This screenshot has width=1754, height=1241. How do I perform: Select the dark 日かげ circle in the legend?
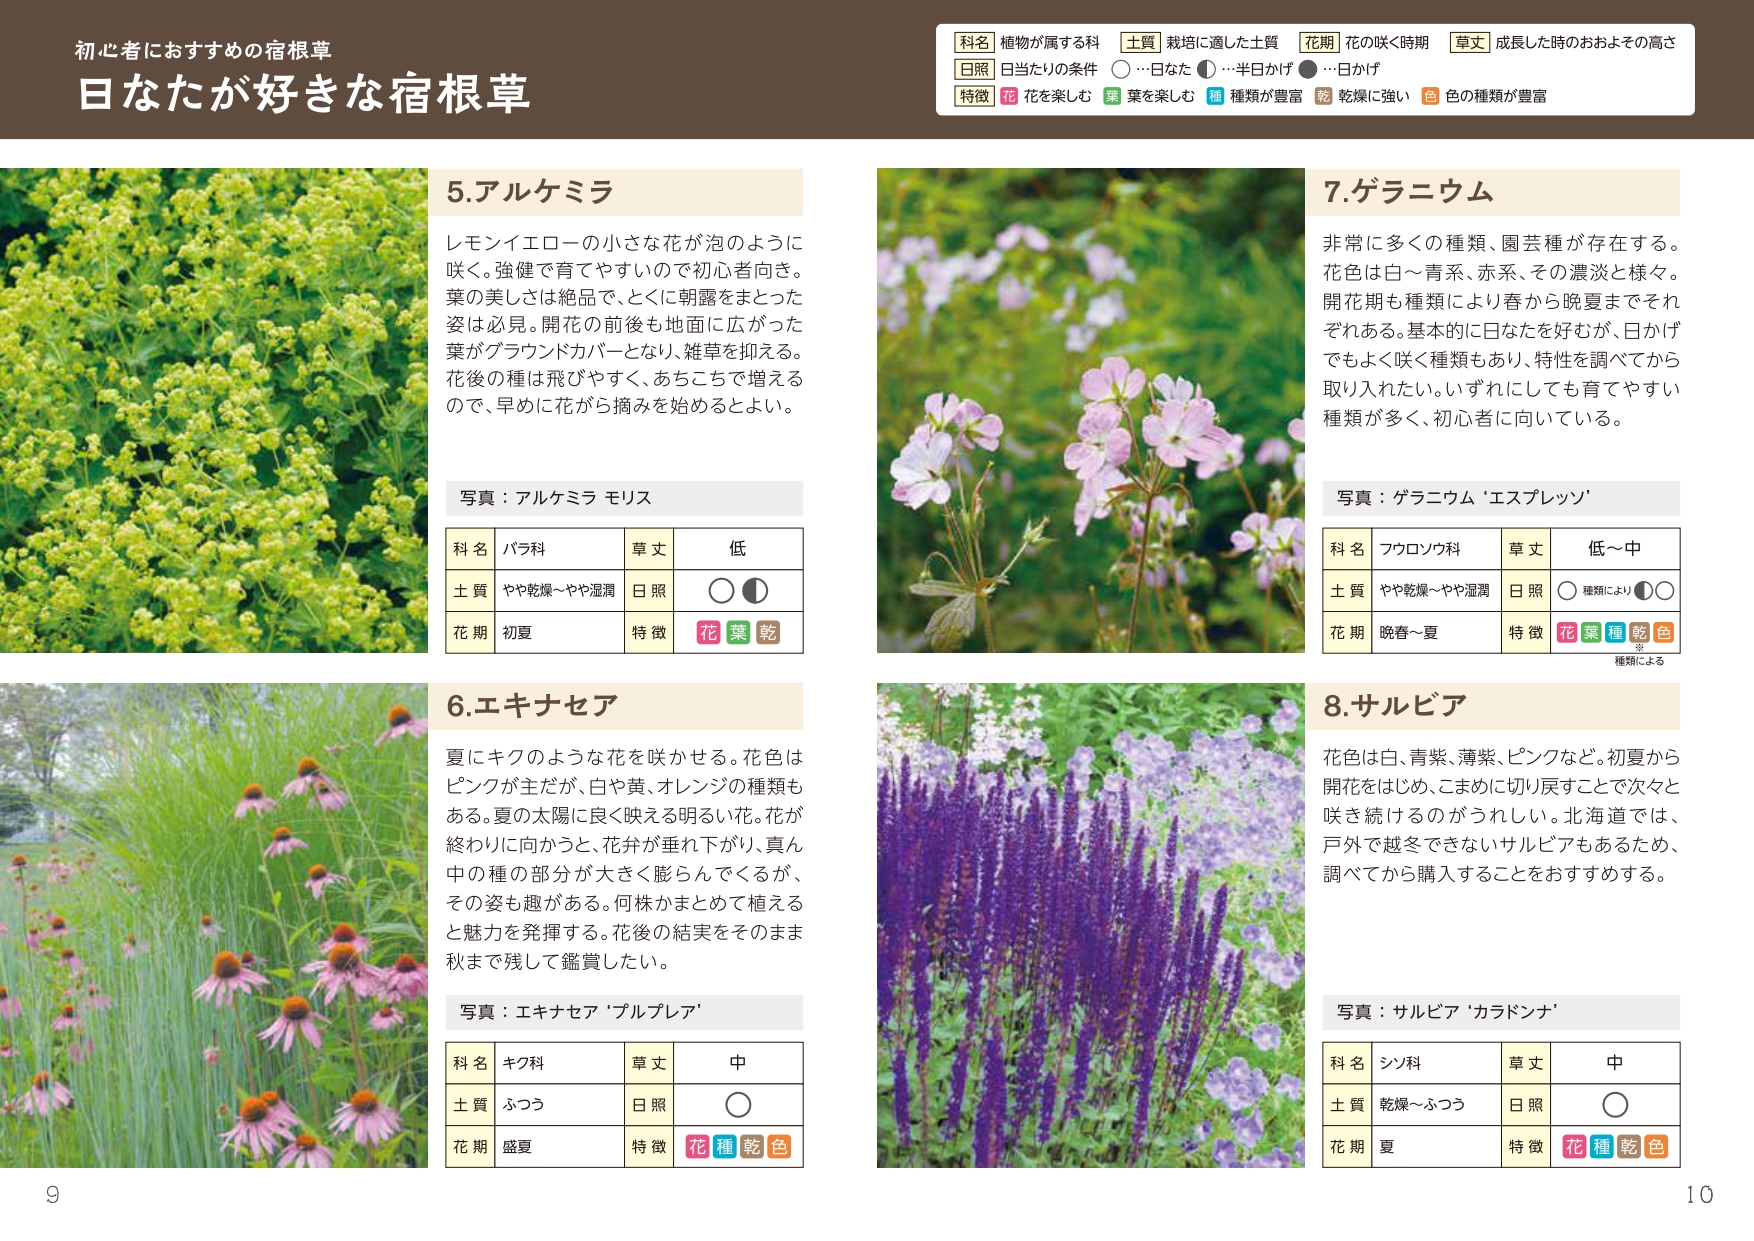coord(1307,69)
